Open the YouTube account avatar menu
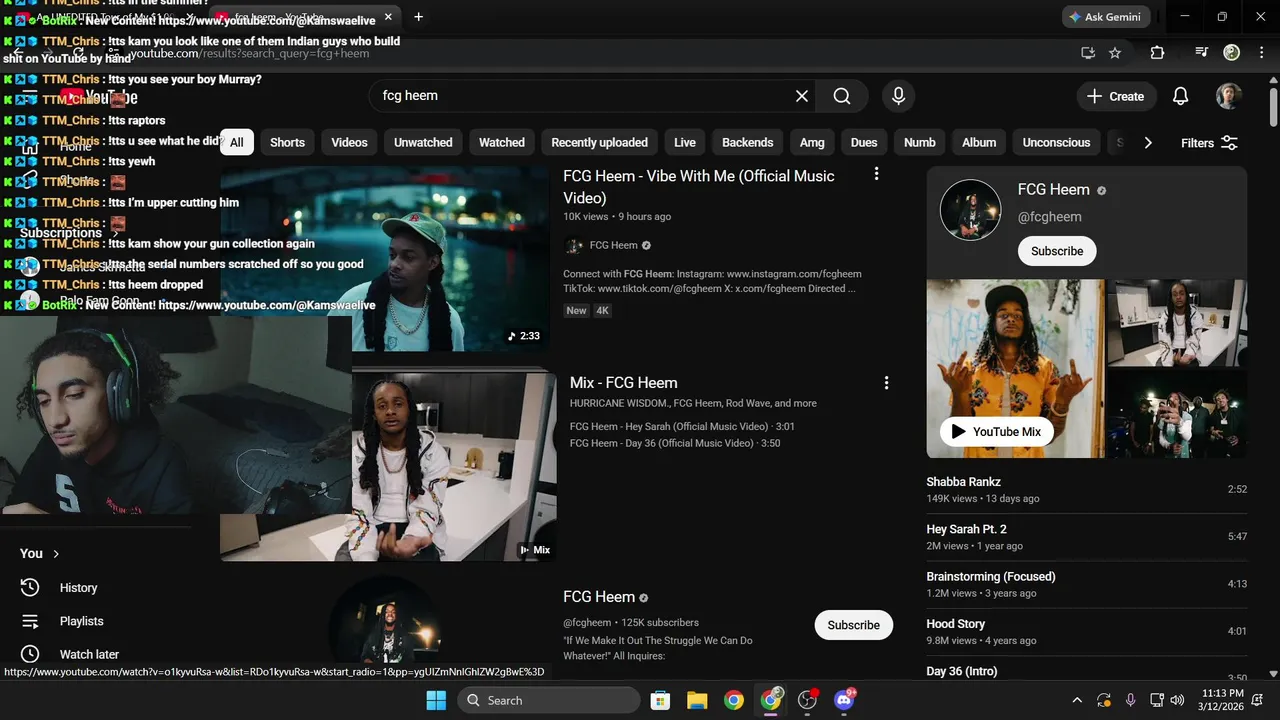This screenshot has width=1280, height=720. pos(1229,96)
